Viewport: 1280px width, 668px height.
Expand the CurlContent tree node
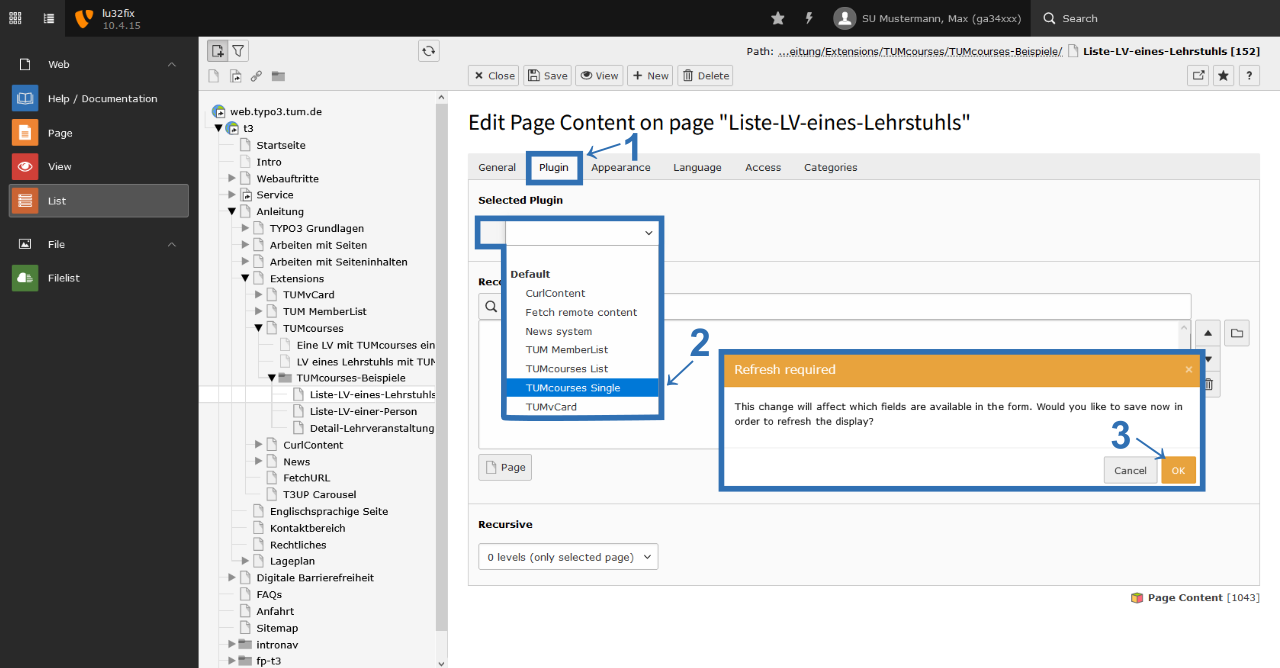coord(258,445)
